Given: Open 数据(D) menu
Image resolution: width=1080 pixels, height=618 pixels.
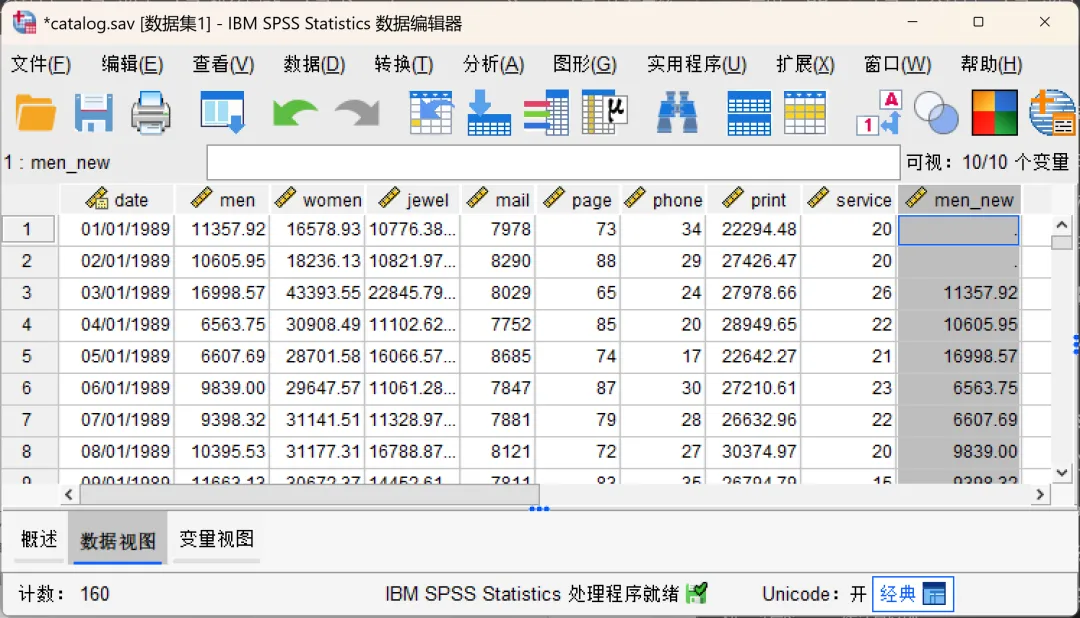Looking at the screenshot, I should 314,64.
